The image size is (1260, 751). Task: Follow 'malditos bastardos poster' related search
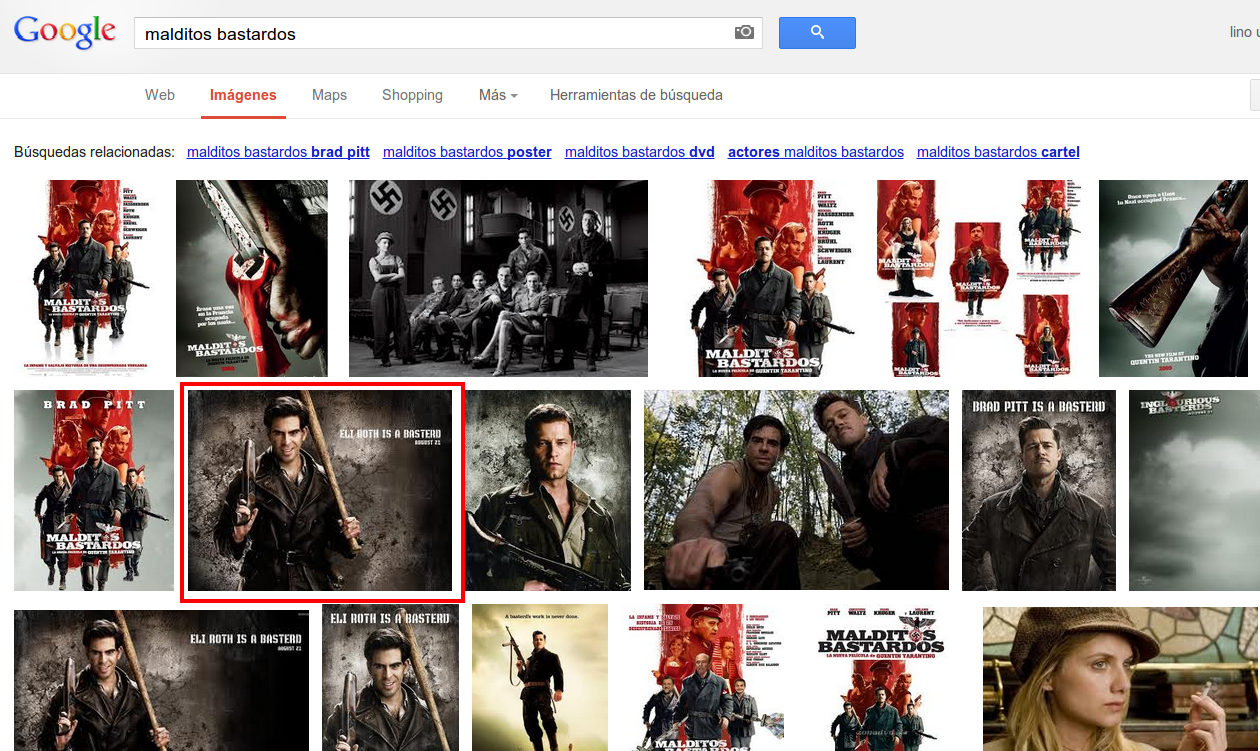tap(467, 152)
